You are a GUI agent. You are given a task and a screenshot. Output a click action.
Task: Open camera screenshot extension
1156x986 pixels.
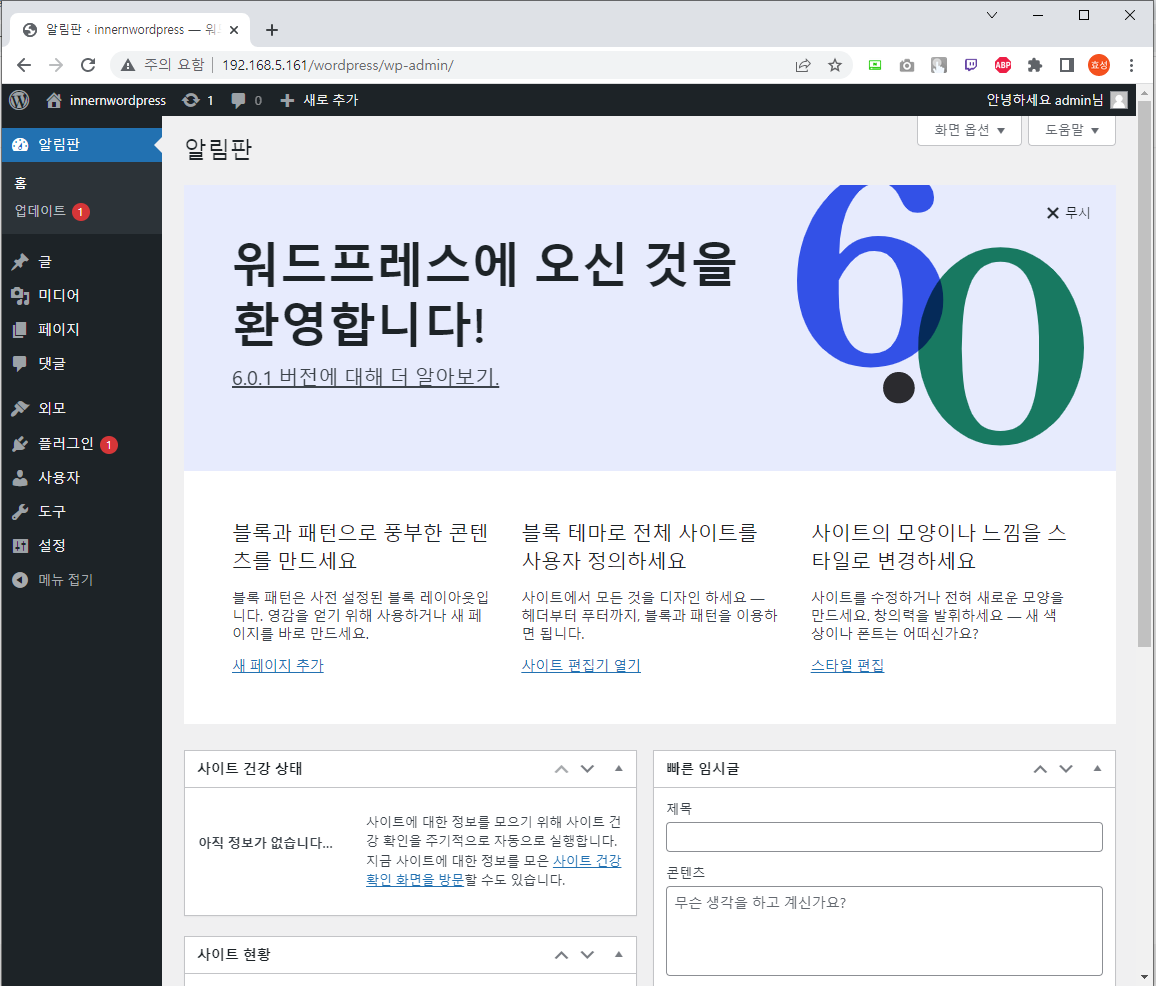(907, 65)
